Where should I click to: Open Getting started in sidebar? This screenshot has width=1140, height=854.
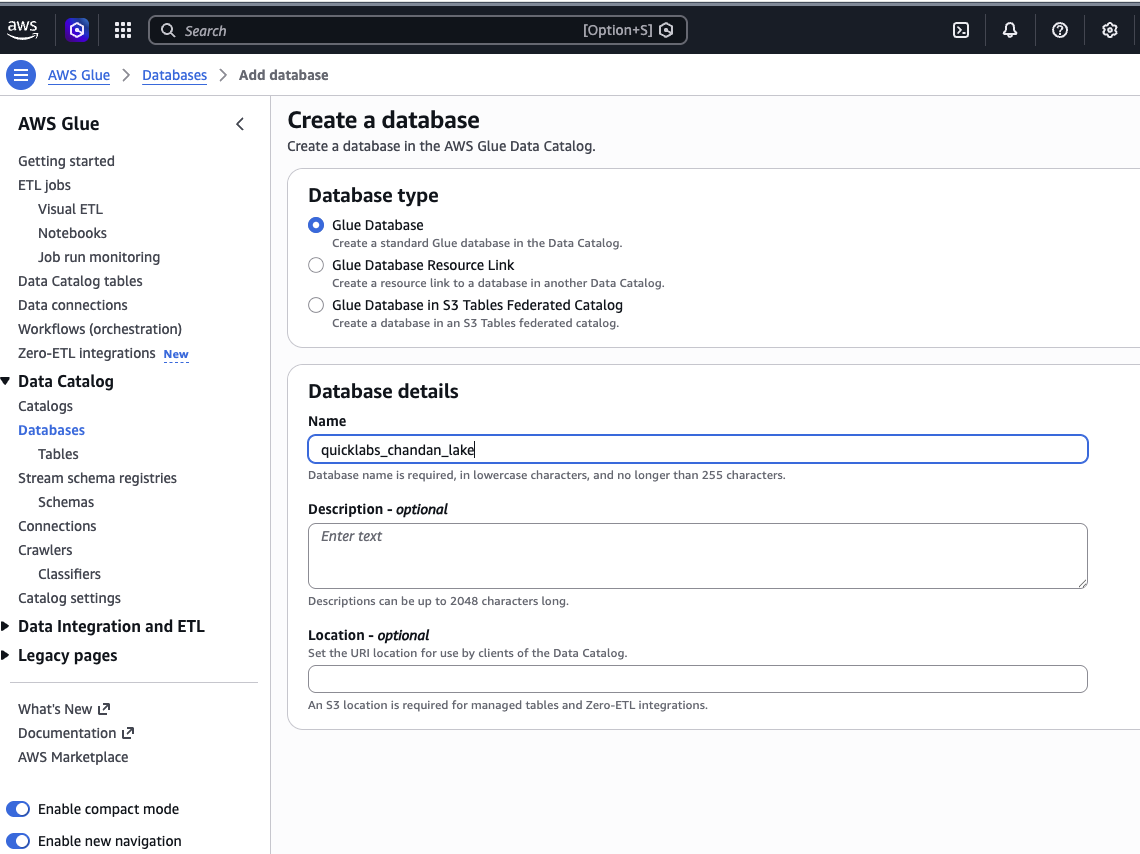(x=66, y=161)
